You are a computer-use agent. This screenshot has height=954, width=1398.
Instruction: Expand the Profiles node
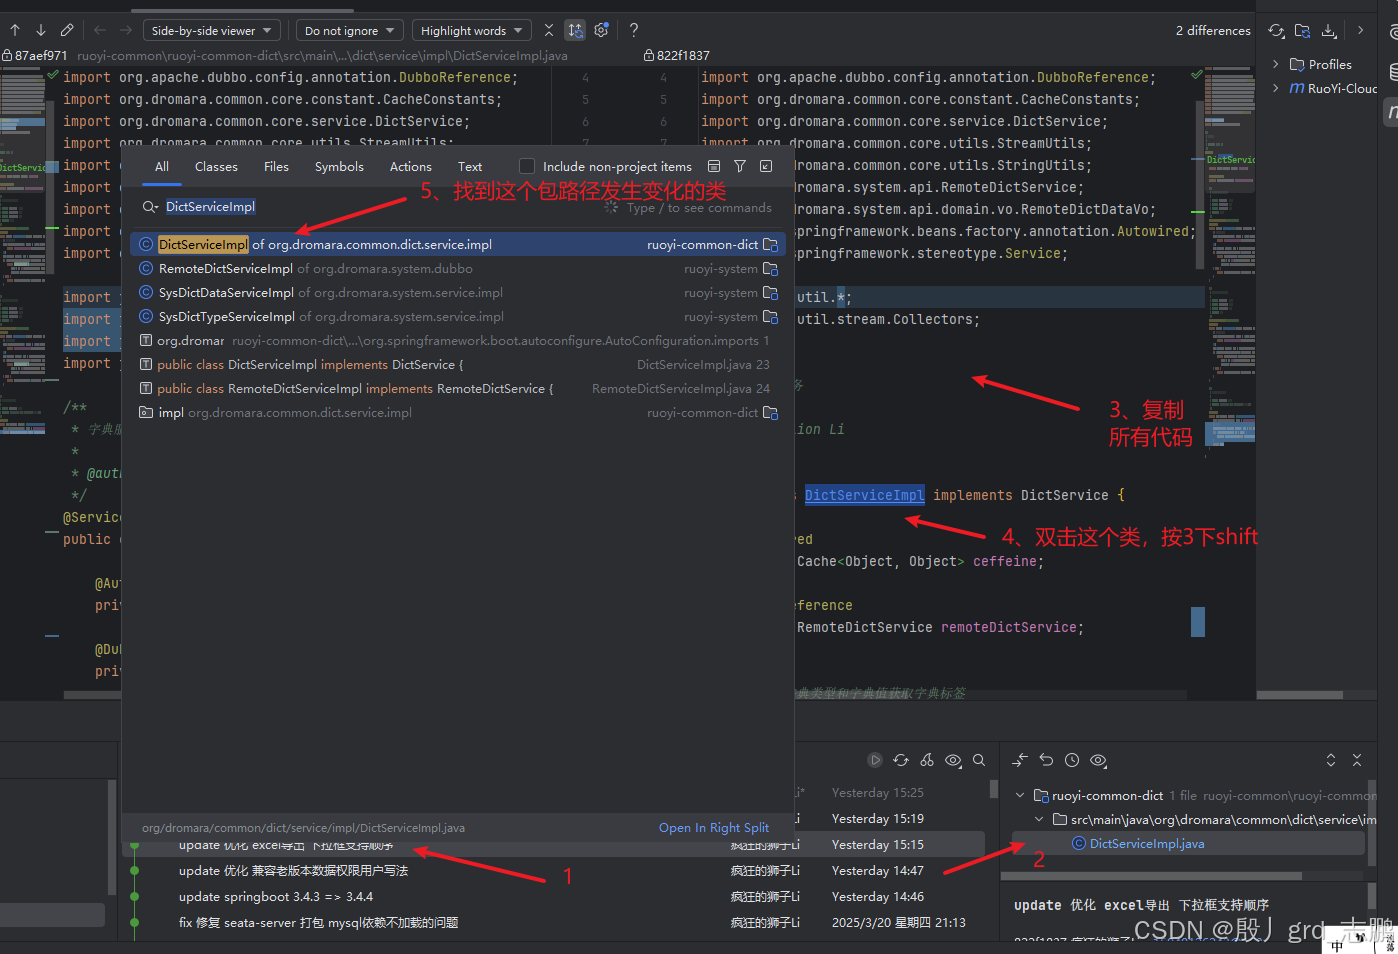tap(1275, 64)
